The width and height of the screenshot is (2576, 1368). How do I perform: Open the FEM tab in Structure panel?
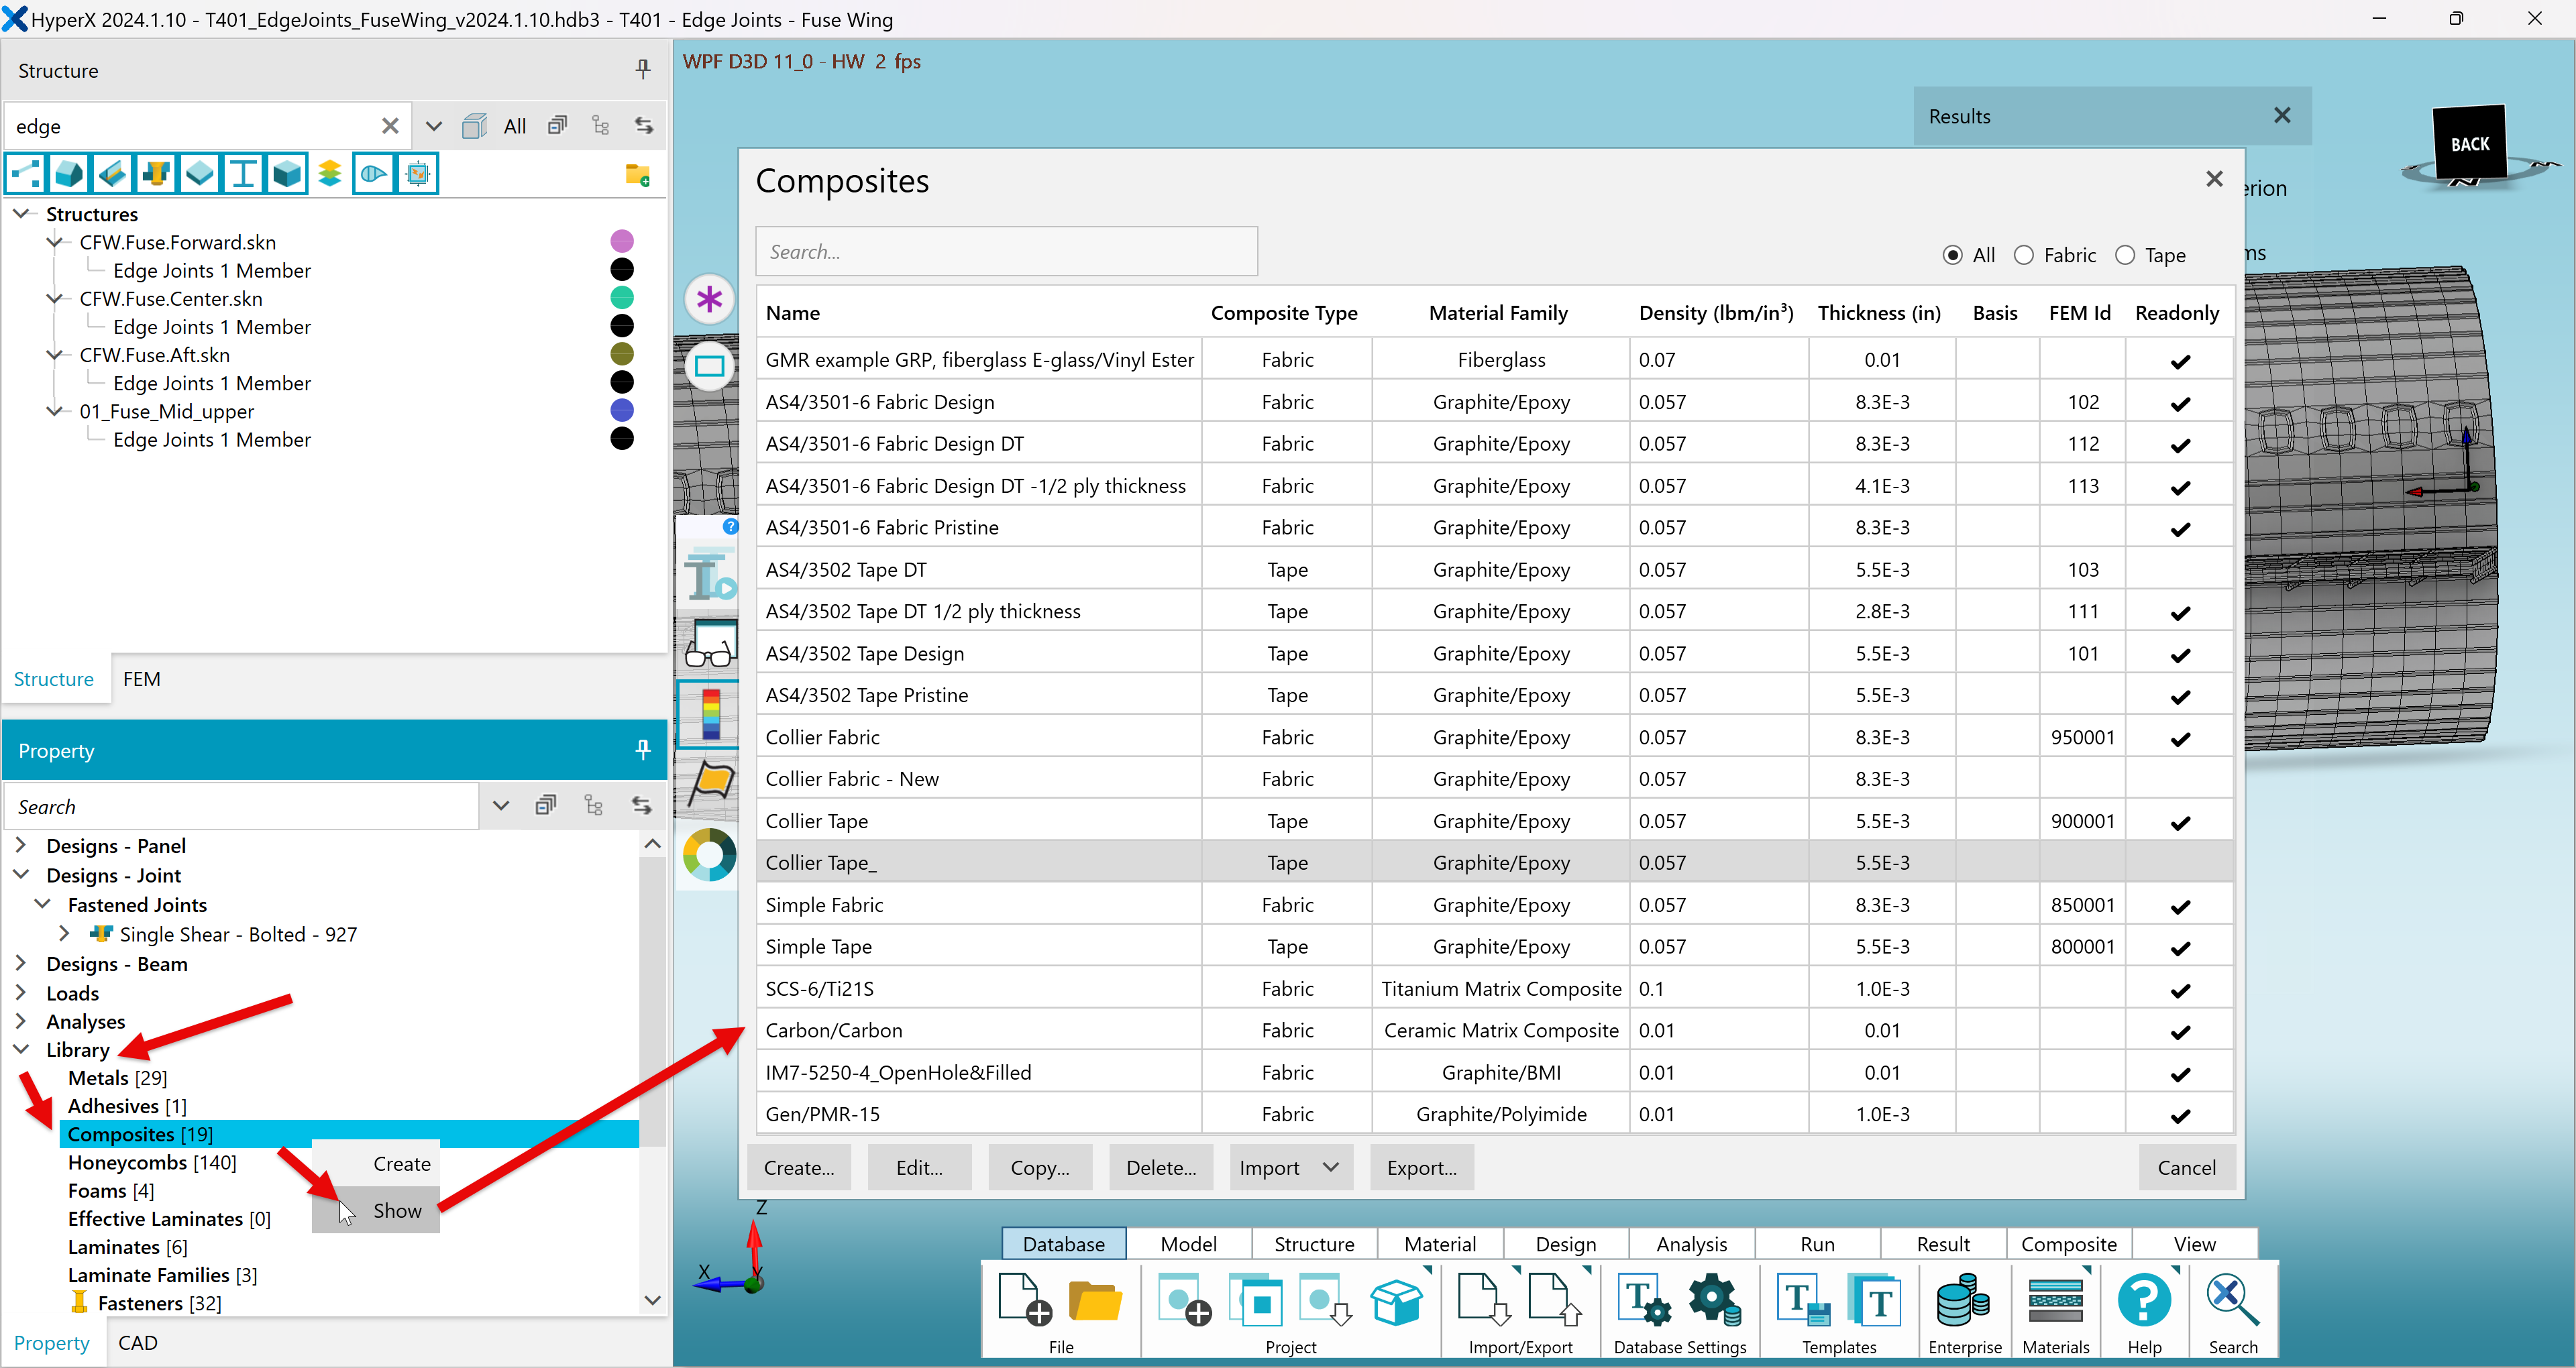(x=141, y=679)
